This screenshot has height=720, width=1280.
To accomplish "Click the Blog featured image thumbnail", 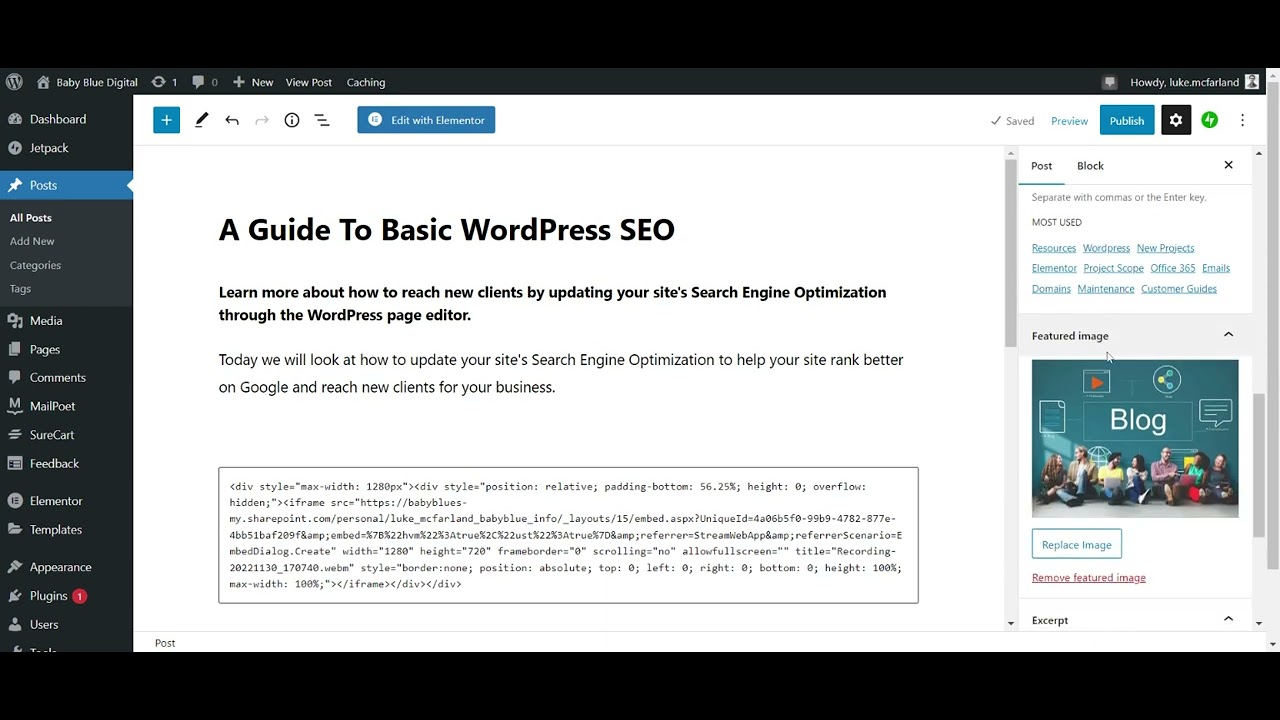I will click(1135, 438).
